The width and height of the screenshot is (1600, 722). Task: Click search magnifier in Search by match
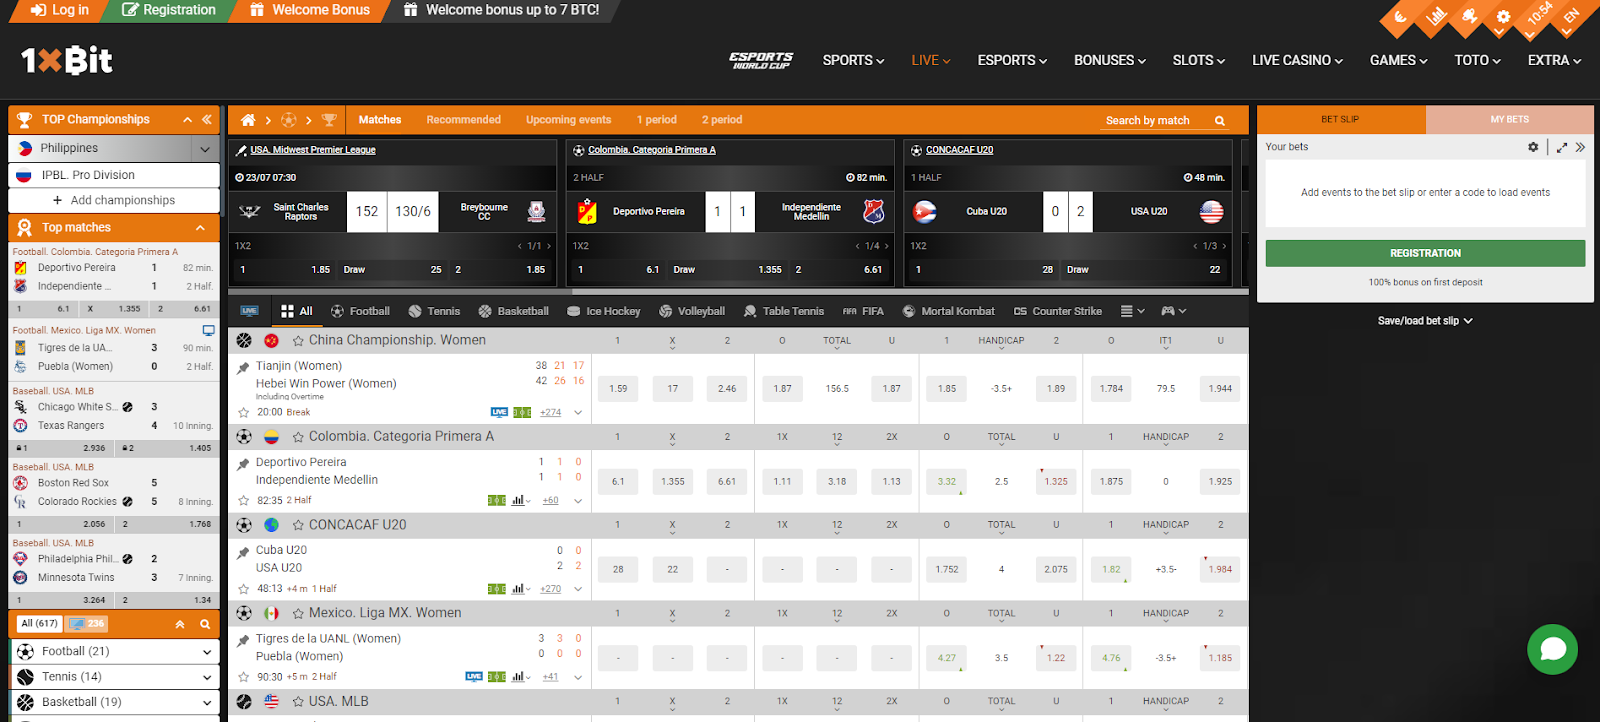pyautogui.click(x=1220, y=121)
